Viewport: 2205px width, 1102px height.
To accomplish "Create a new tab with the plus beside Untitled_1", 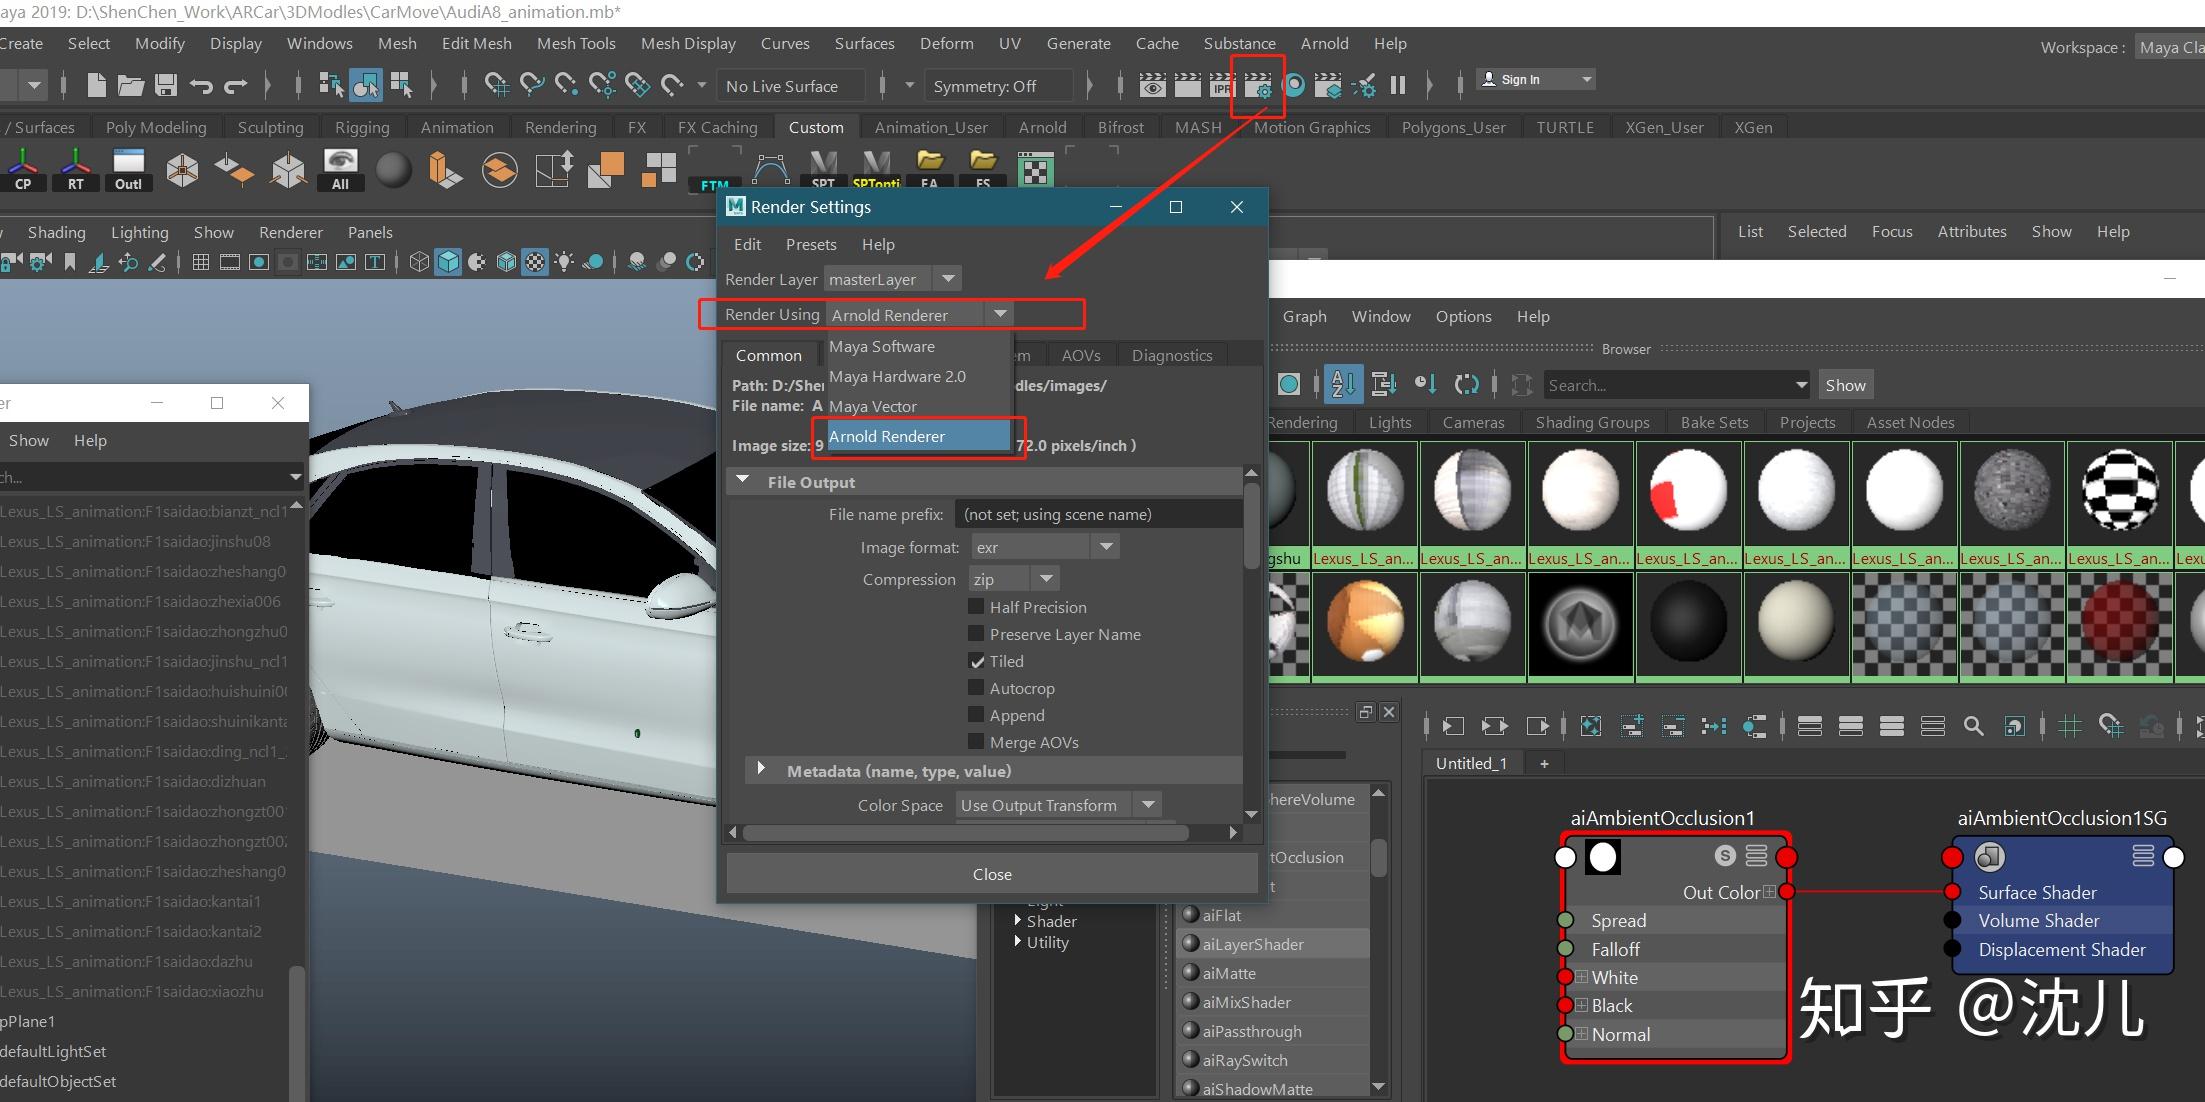I will 1543,763.
